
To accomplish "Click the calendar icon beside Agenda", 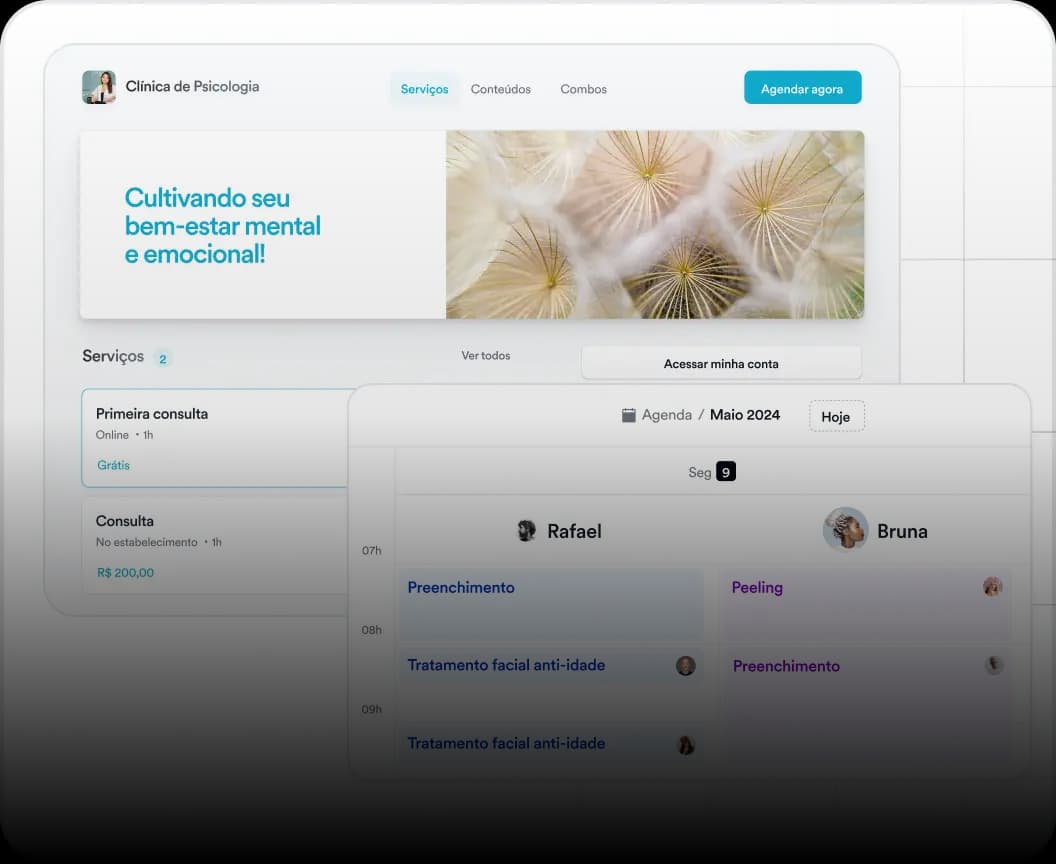I will pos(629,415).
